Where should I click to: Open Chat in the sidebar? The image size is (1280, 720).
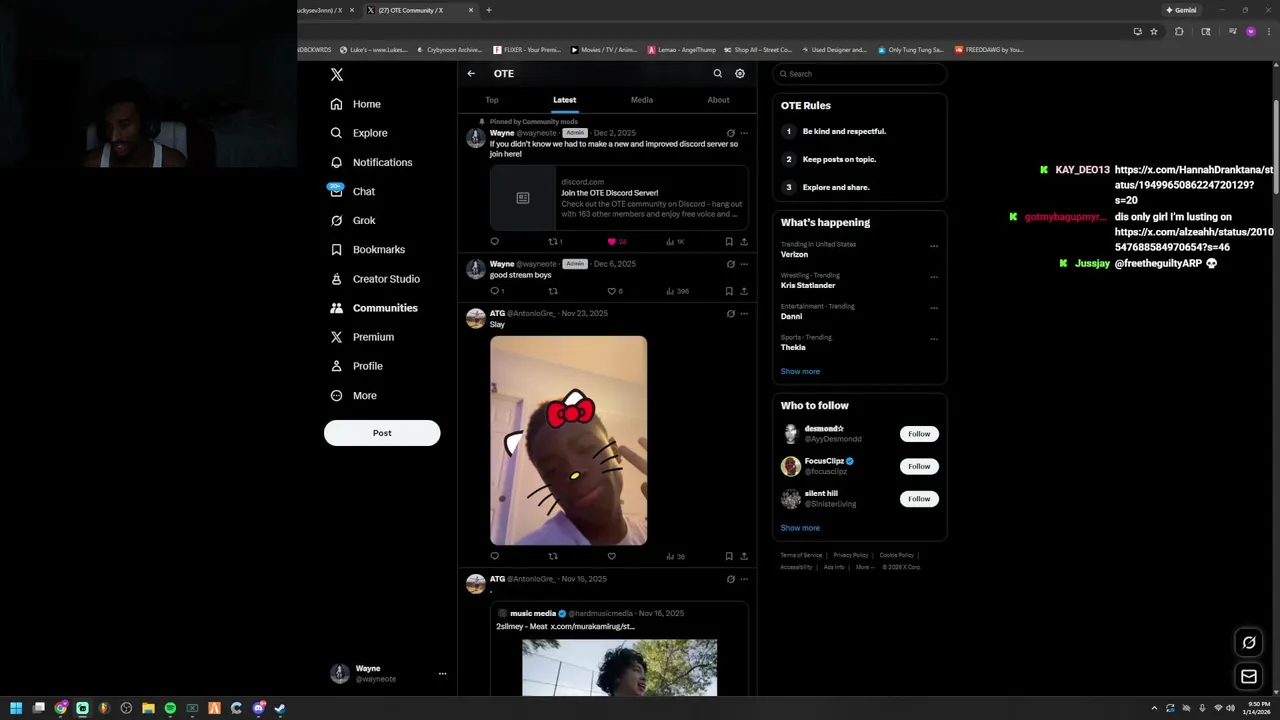coord(352,191)
